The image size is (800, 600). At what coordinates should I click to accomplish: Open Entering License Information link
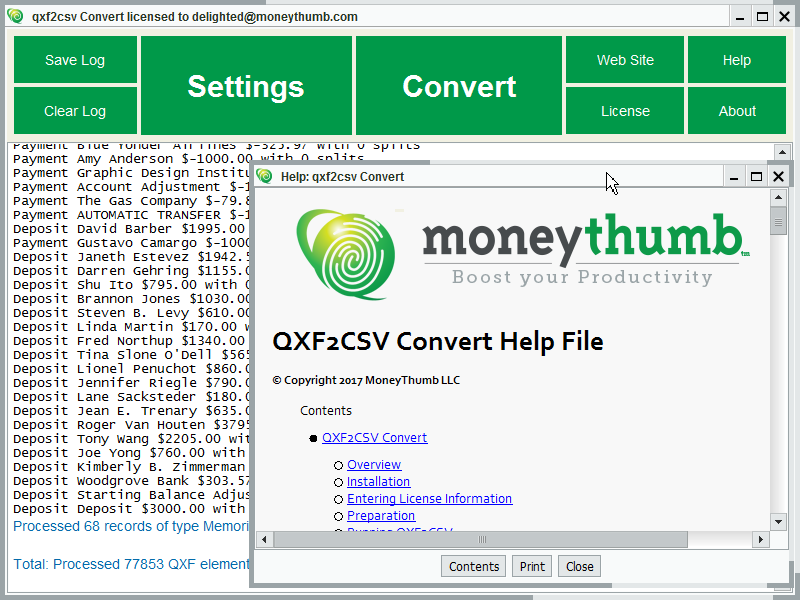430,498
